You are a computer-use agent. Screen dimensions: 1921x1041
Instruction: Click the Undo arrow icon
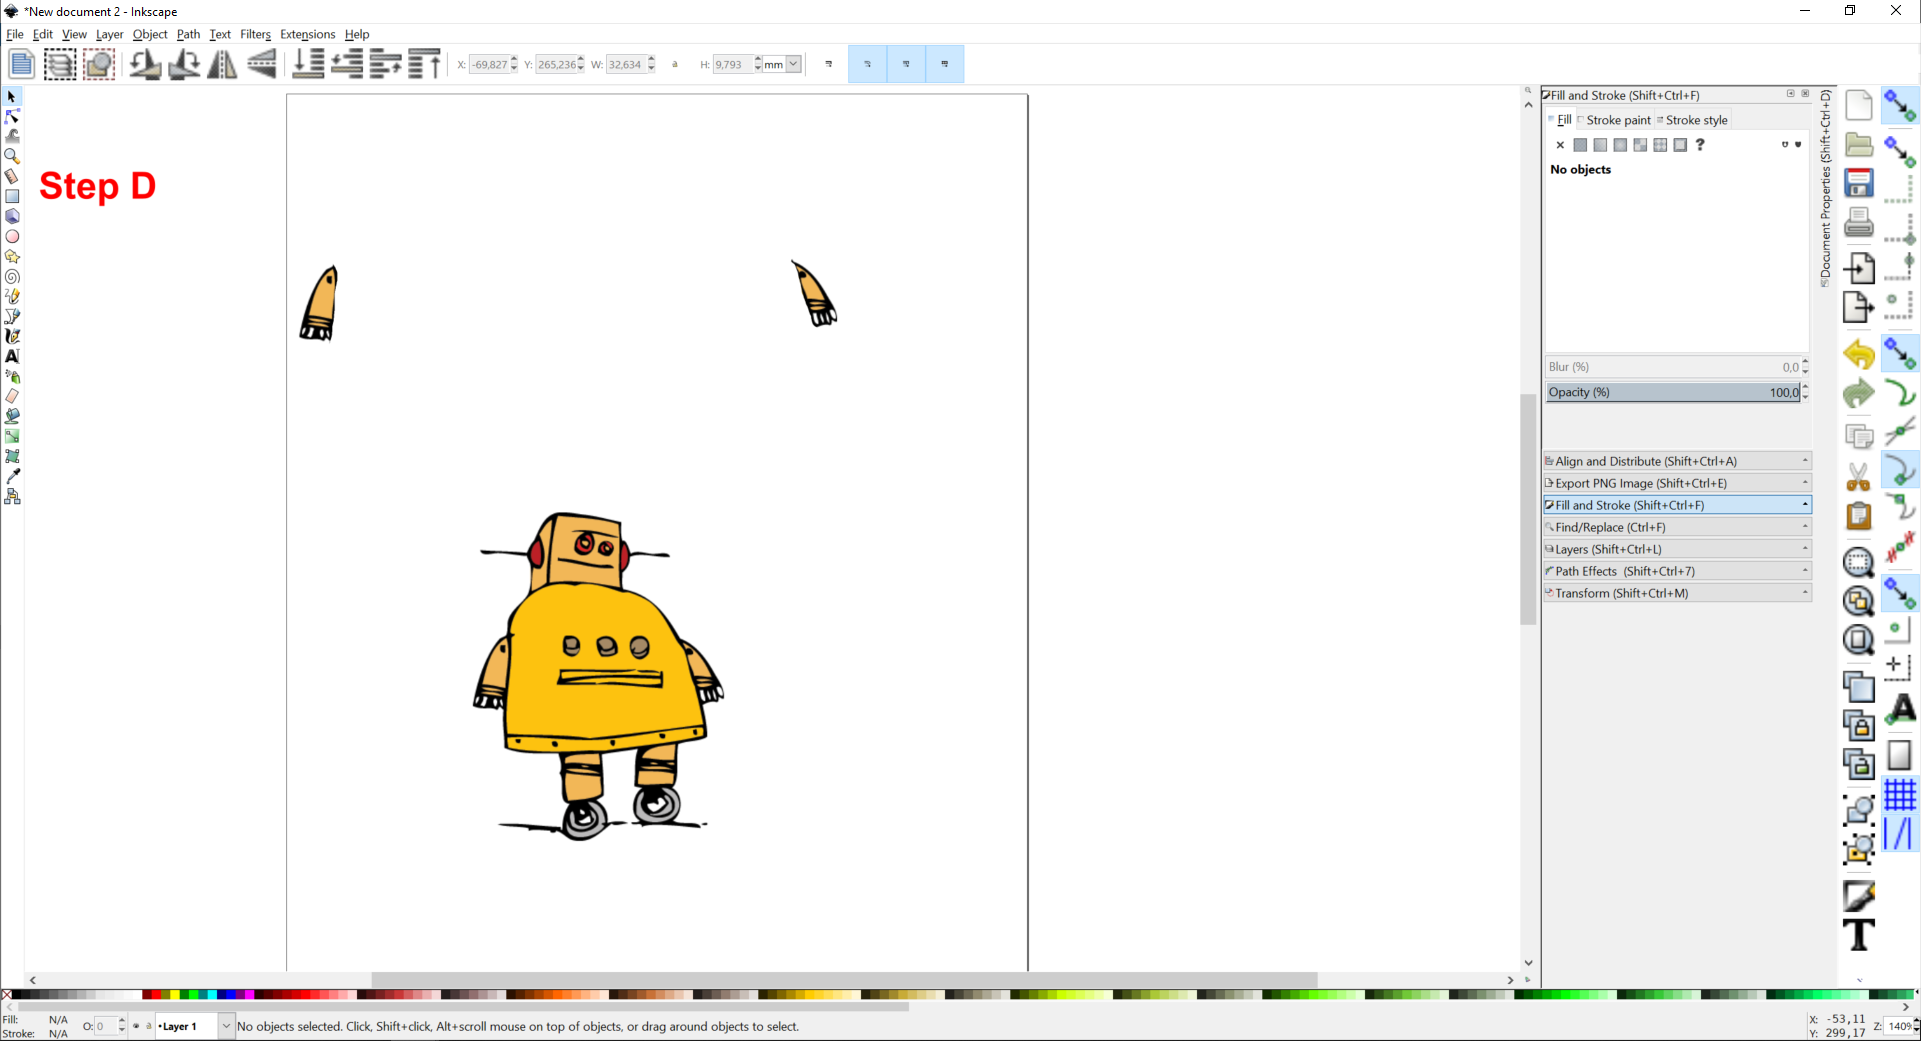(1859, 355)
